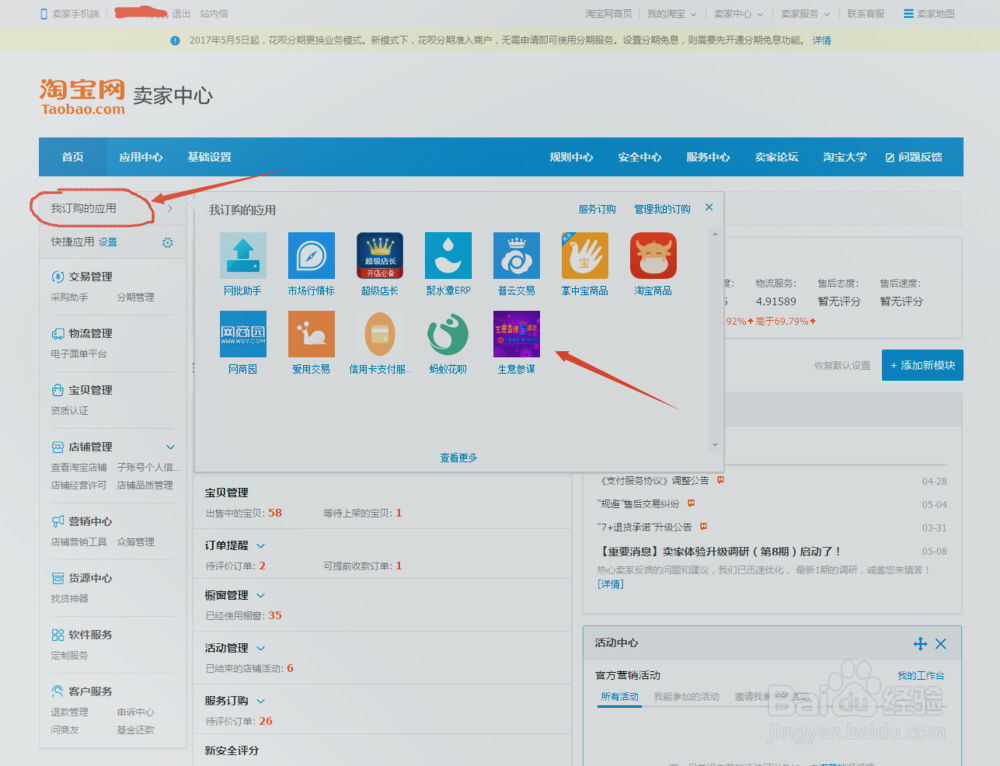The width and height of the screenshot is (1000, 766).
Task: Open the 《支付服务协议》调整公告 announcement
Action: pyautogui.click(x=654, y=480)
